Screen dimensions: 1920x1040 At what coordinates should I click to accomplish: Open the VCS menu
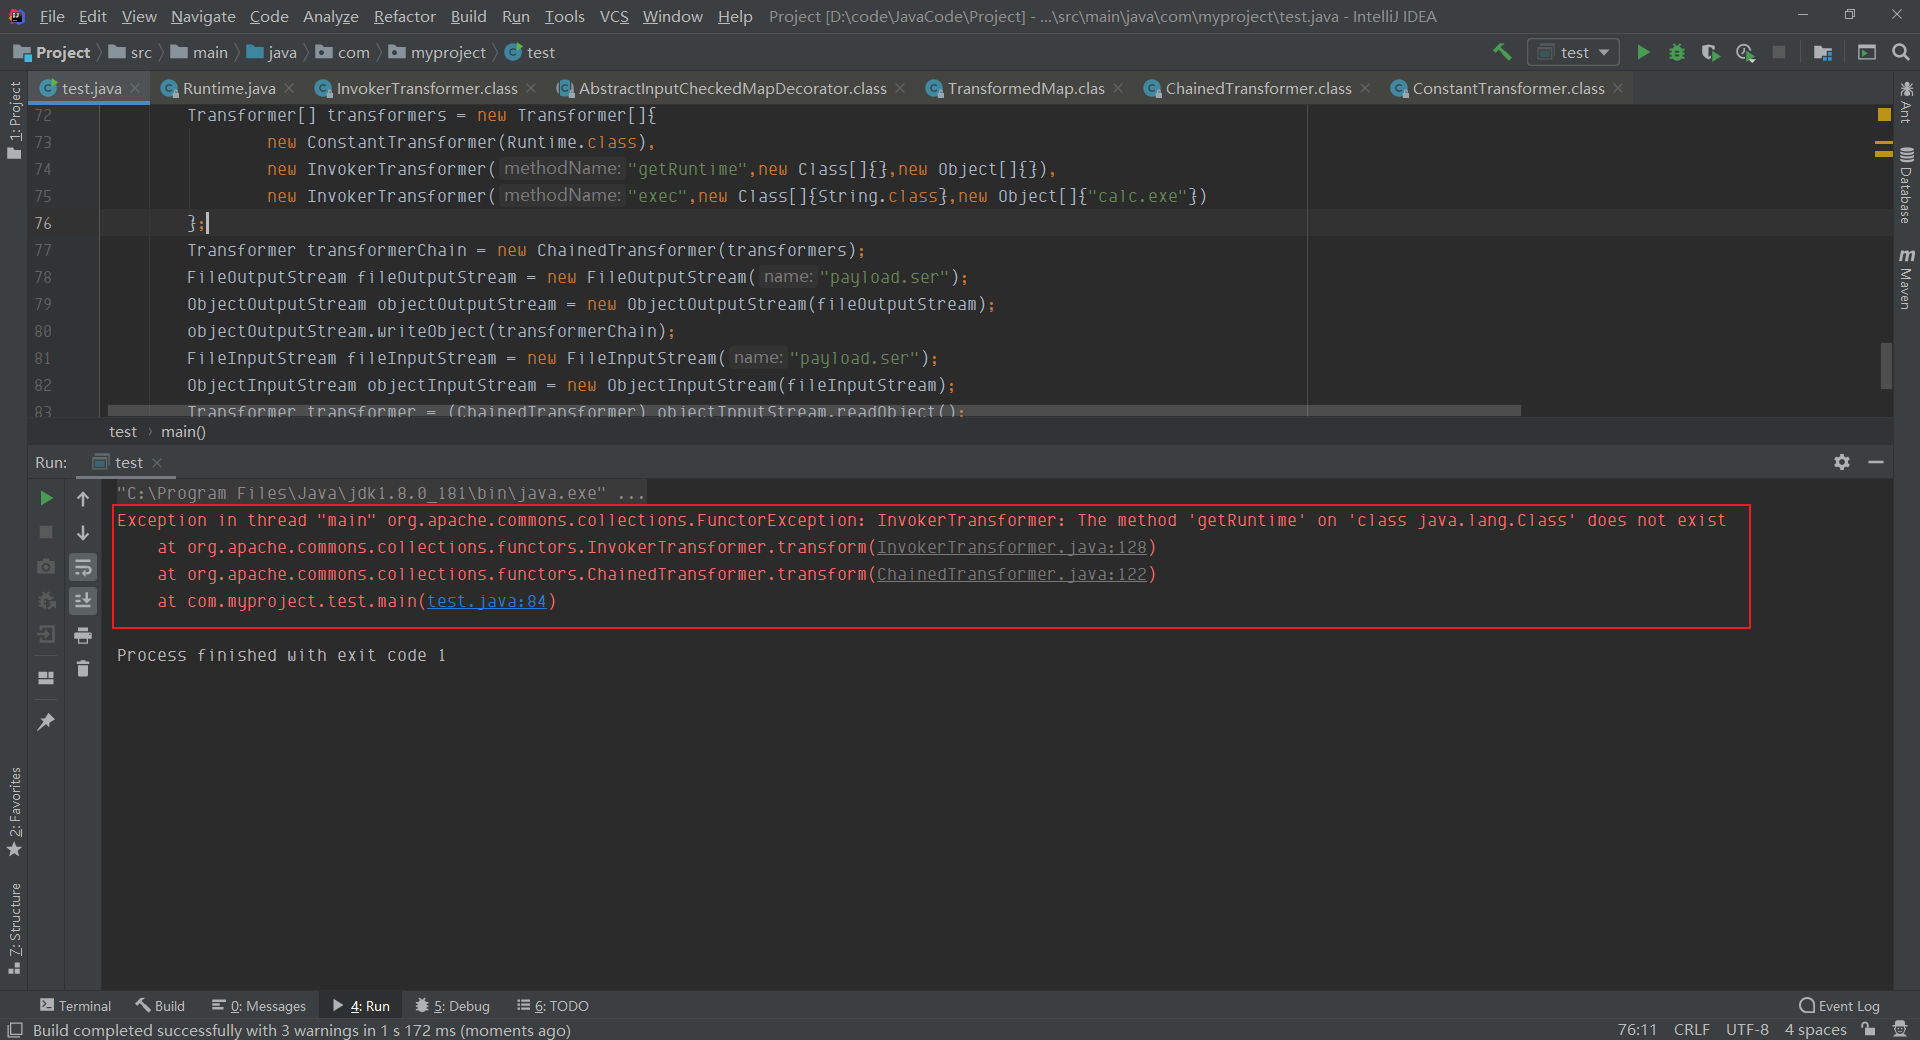point(614,16)
